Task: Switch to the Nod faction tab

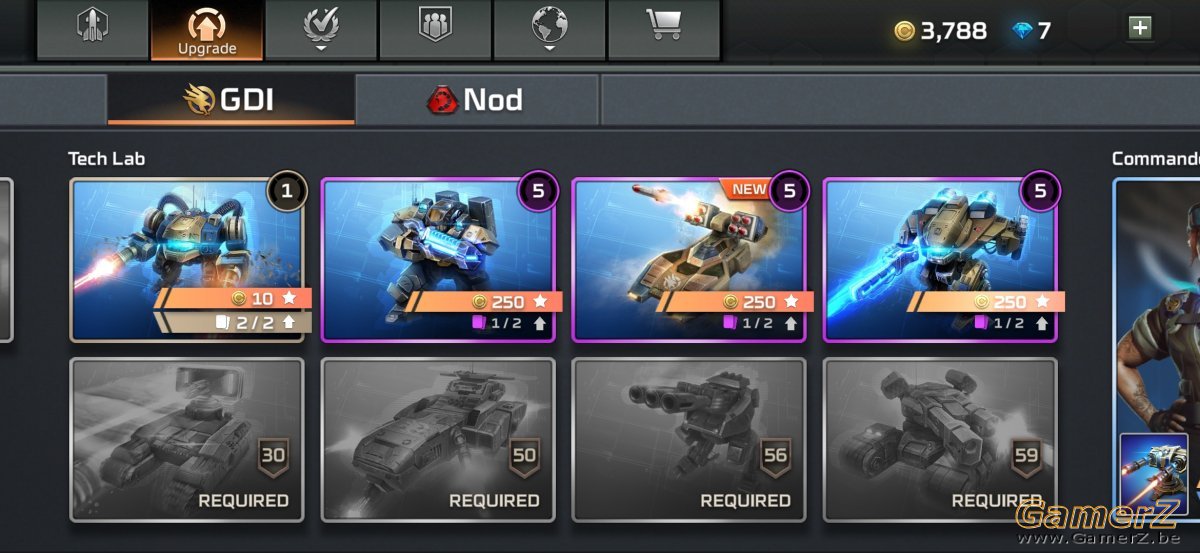Action: pyautogui.click(x=477, y=99)
